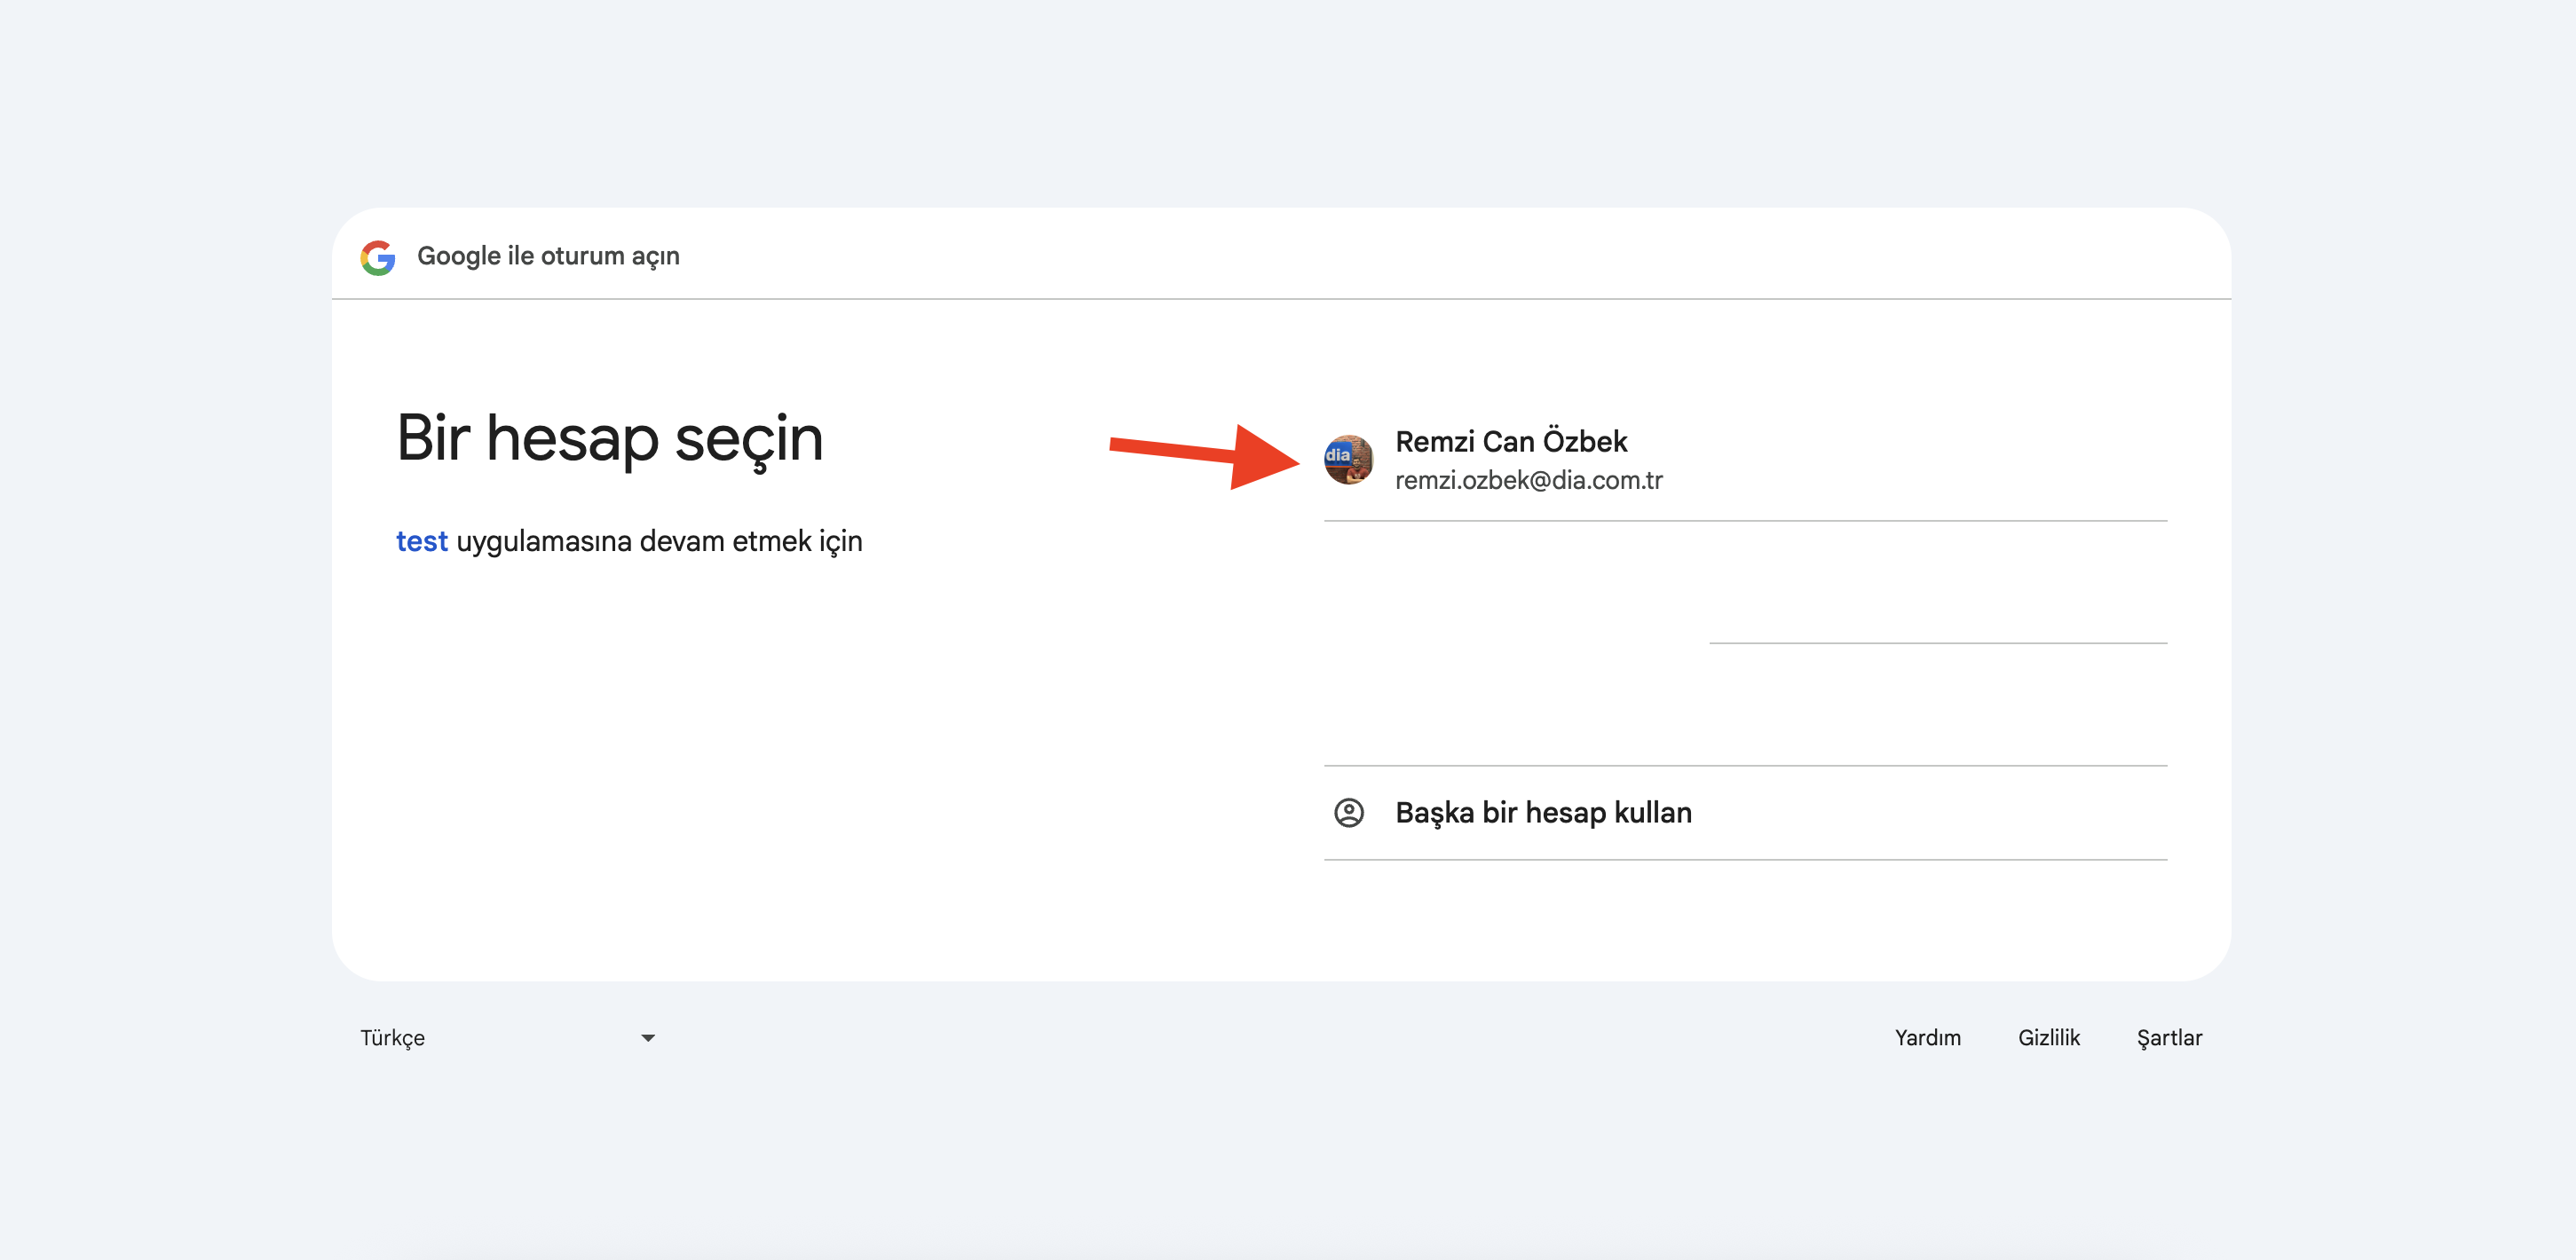The image size is (2576, 1260).
Task: Click the remzi.ozbek@dia.com.tr email address
Action: [1528, 481]
